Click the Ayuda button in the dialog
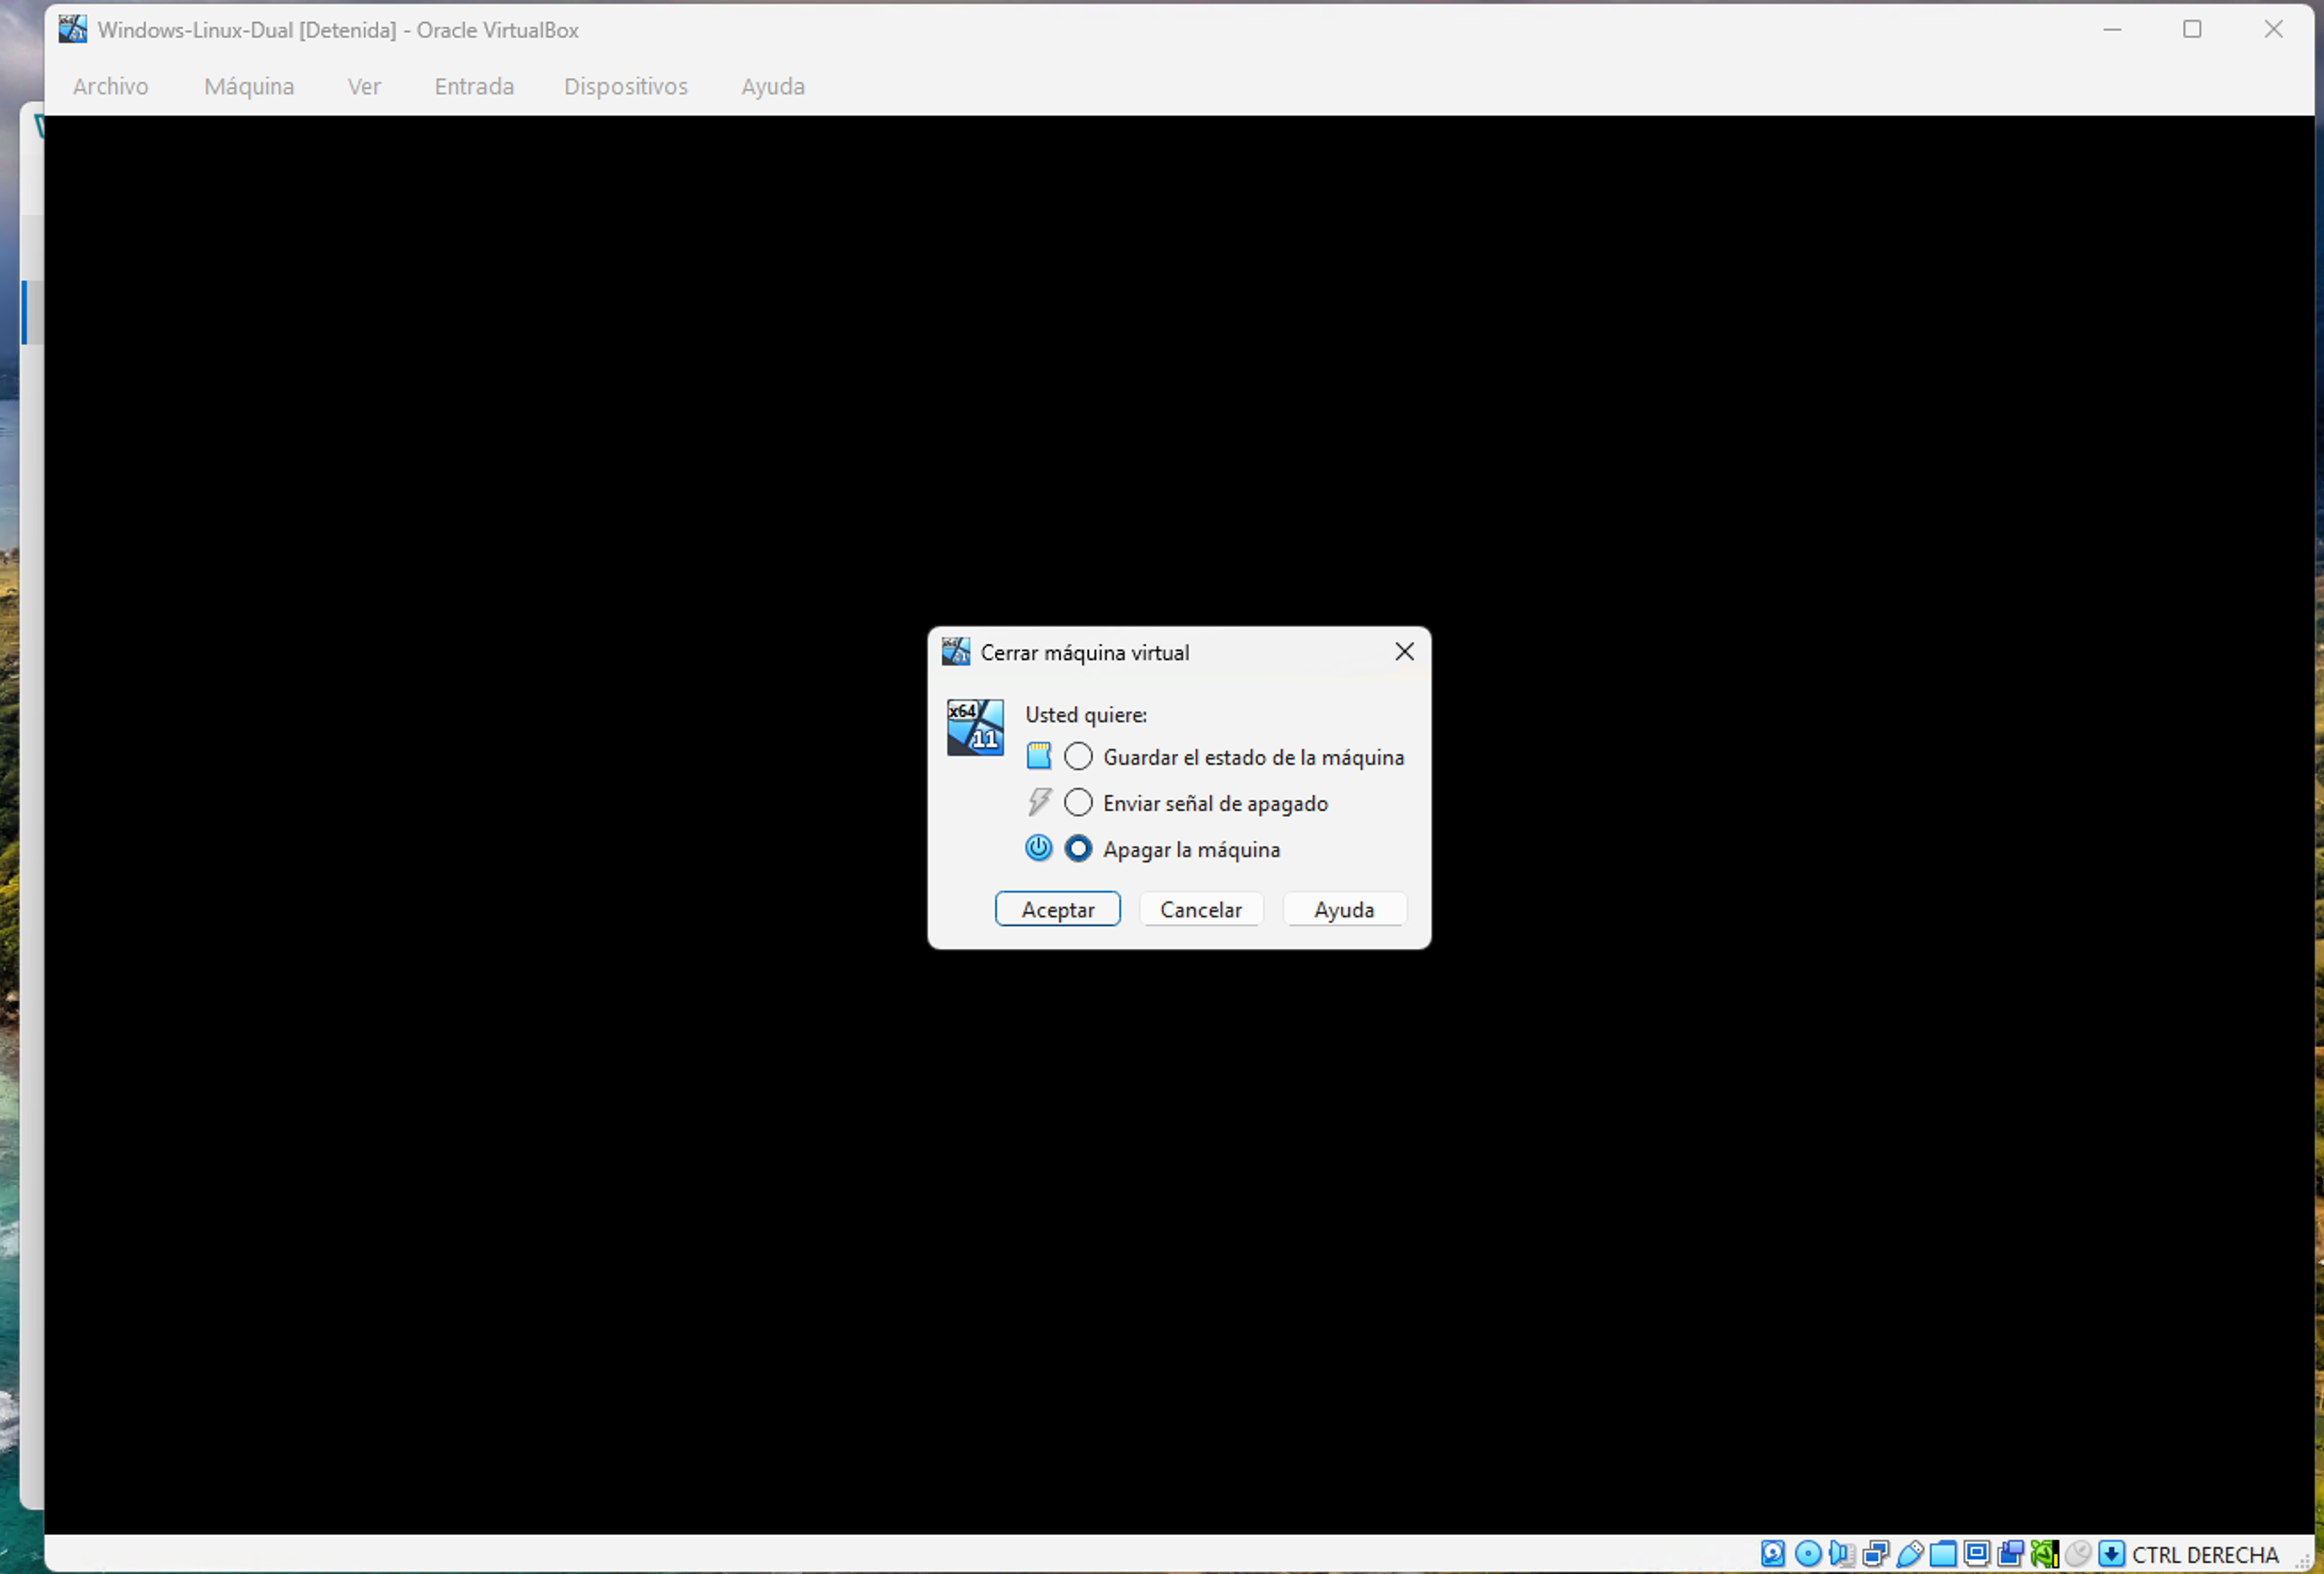The width and height of the screenshot is (2324, 1574). [1345, 909]
